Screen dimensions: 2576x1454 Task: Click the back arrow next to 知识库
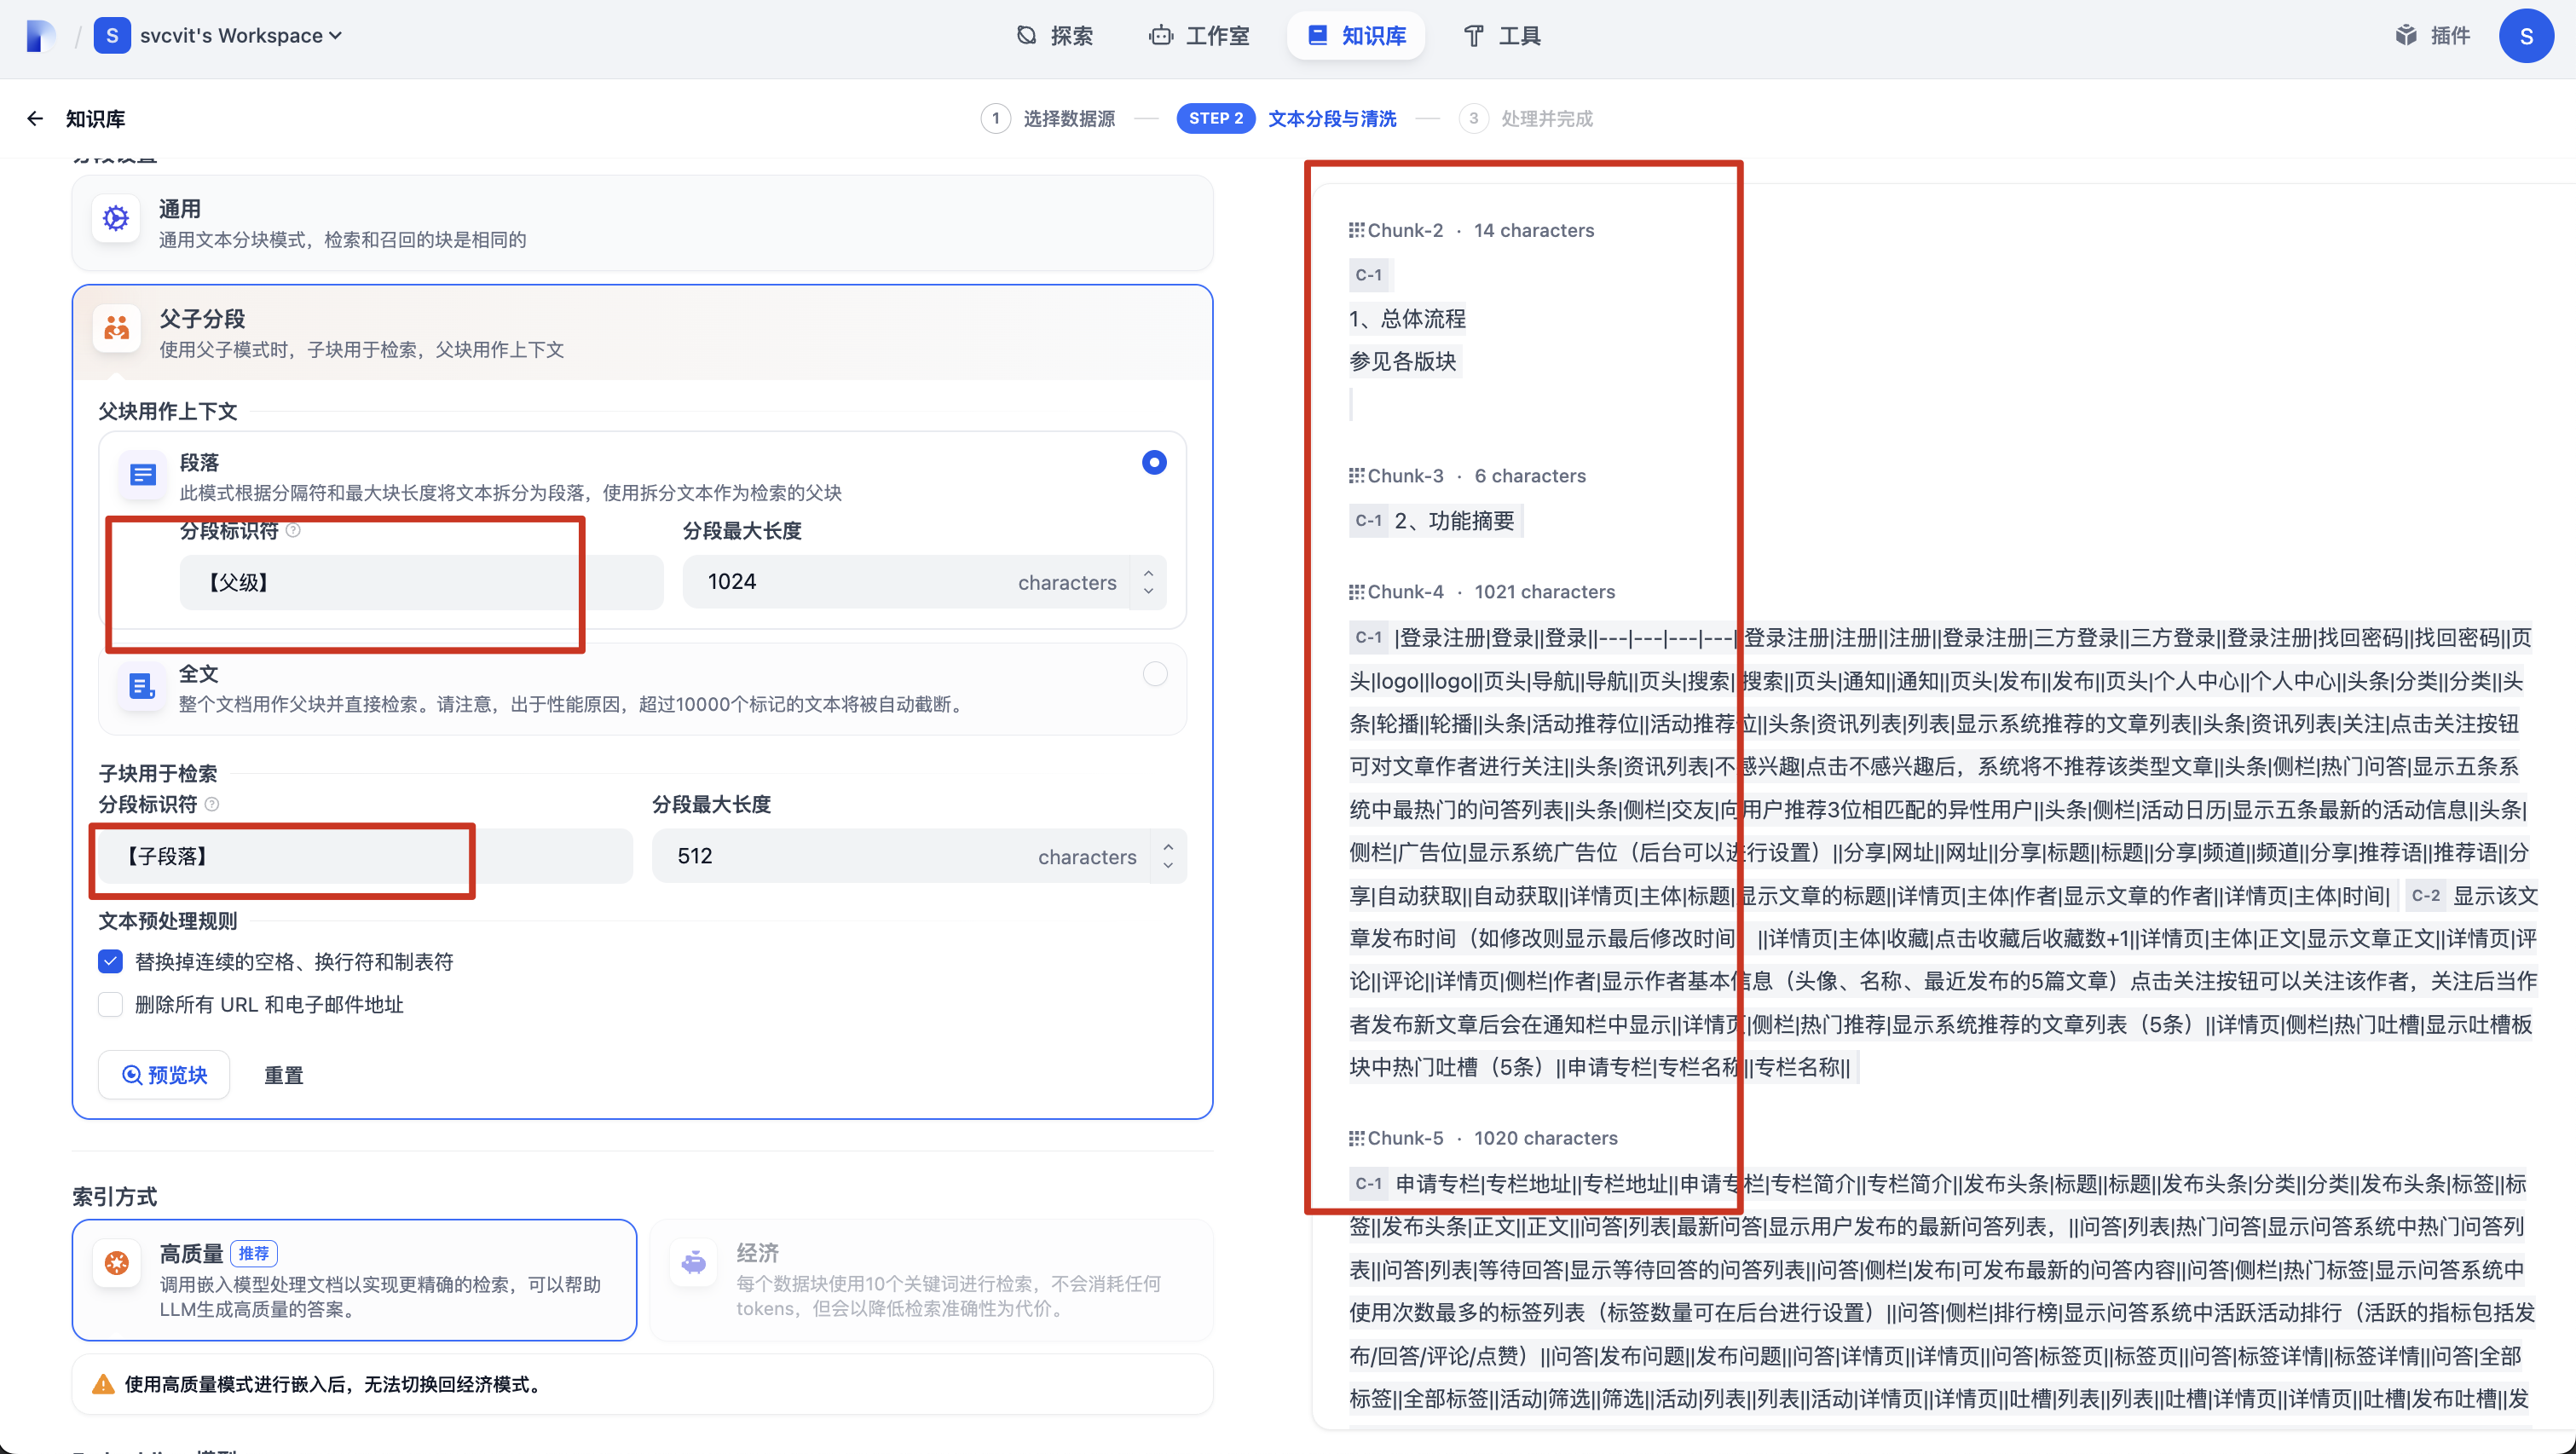(35, 119)
